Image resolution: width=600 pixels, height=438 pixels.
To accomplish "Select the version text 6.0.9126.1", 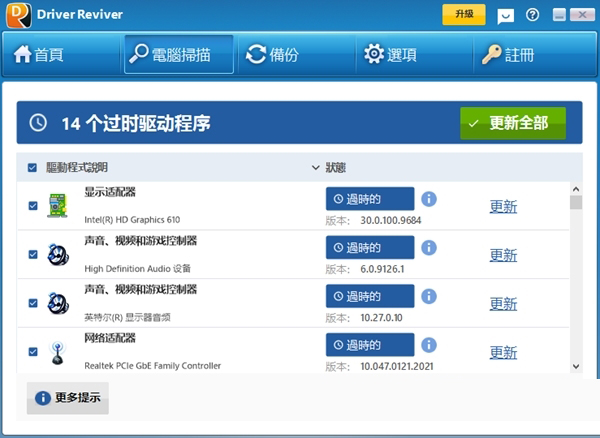I will tap(382, 269).
